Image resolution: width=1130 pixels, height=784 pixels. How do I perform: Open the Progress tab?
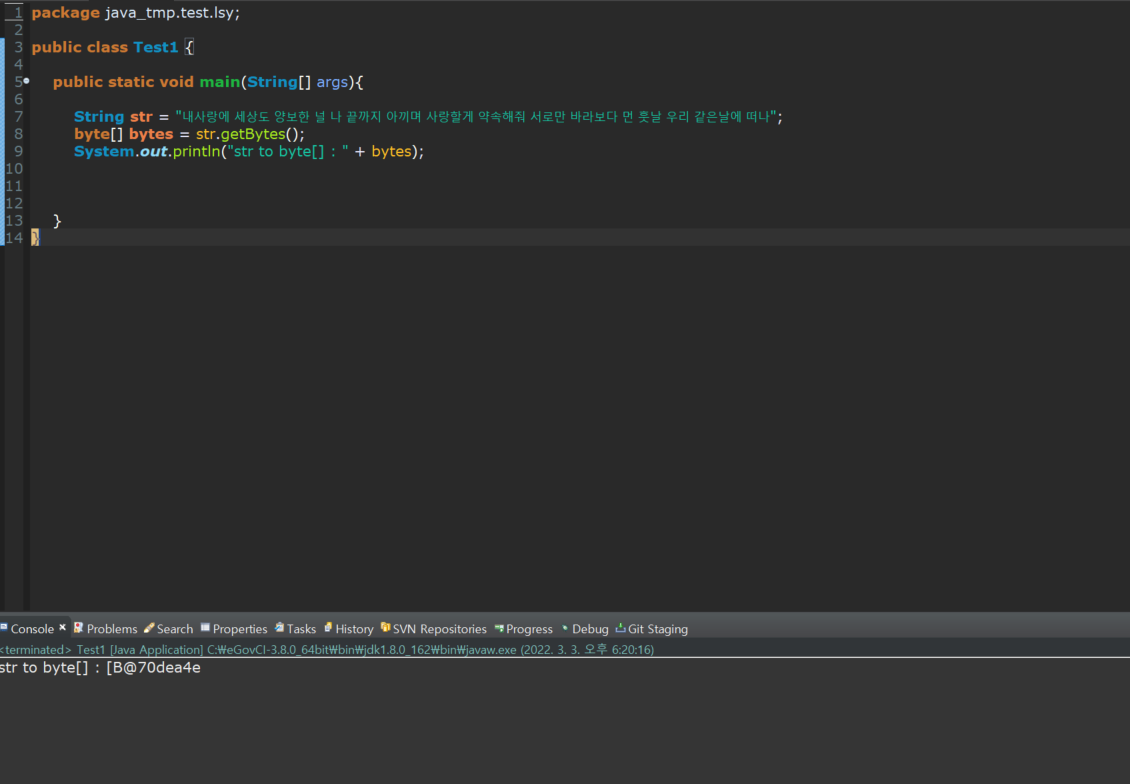point(523,628)
